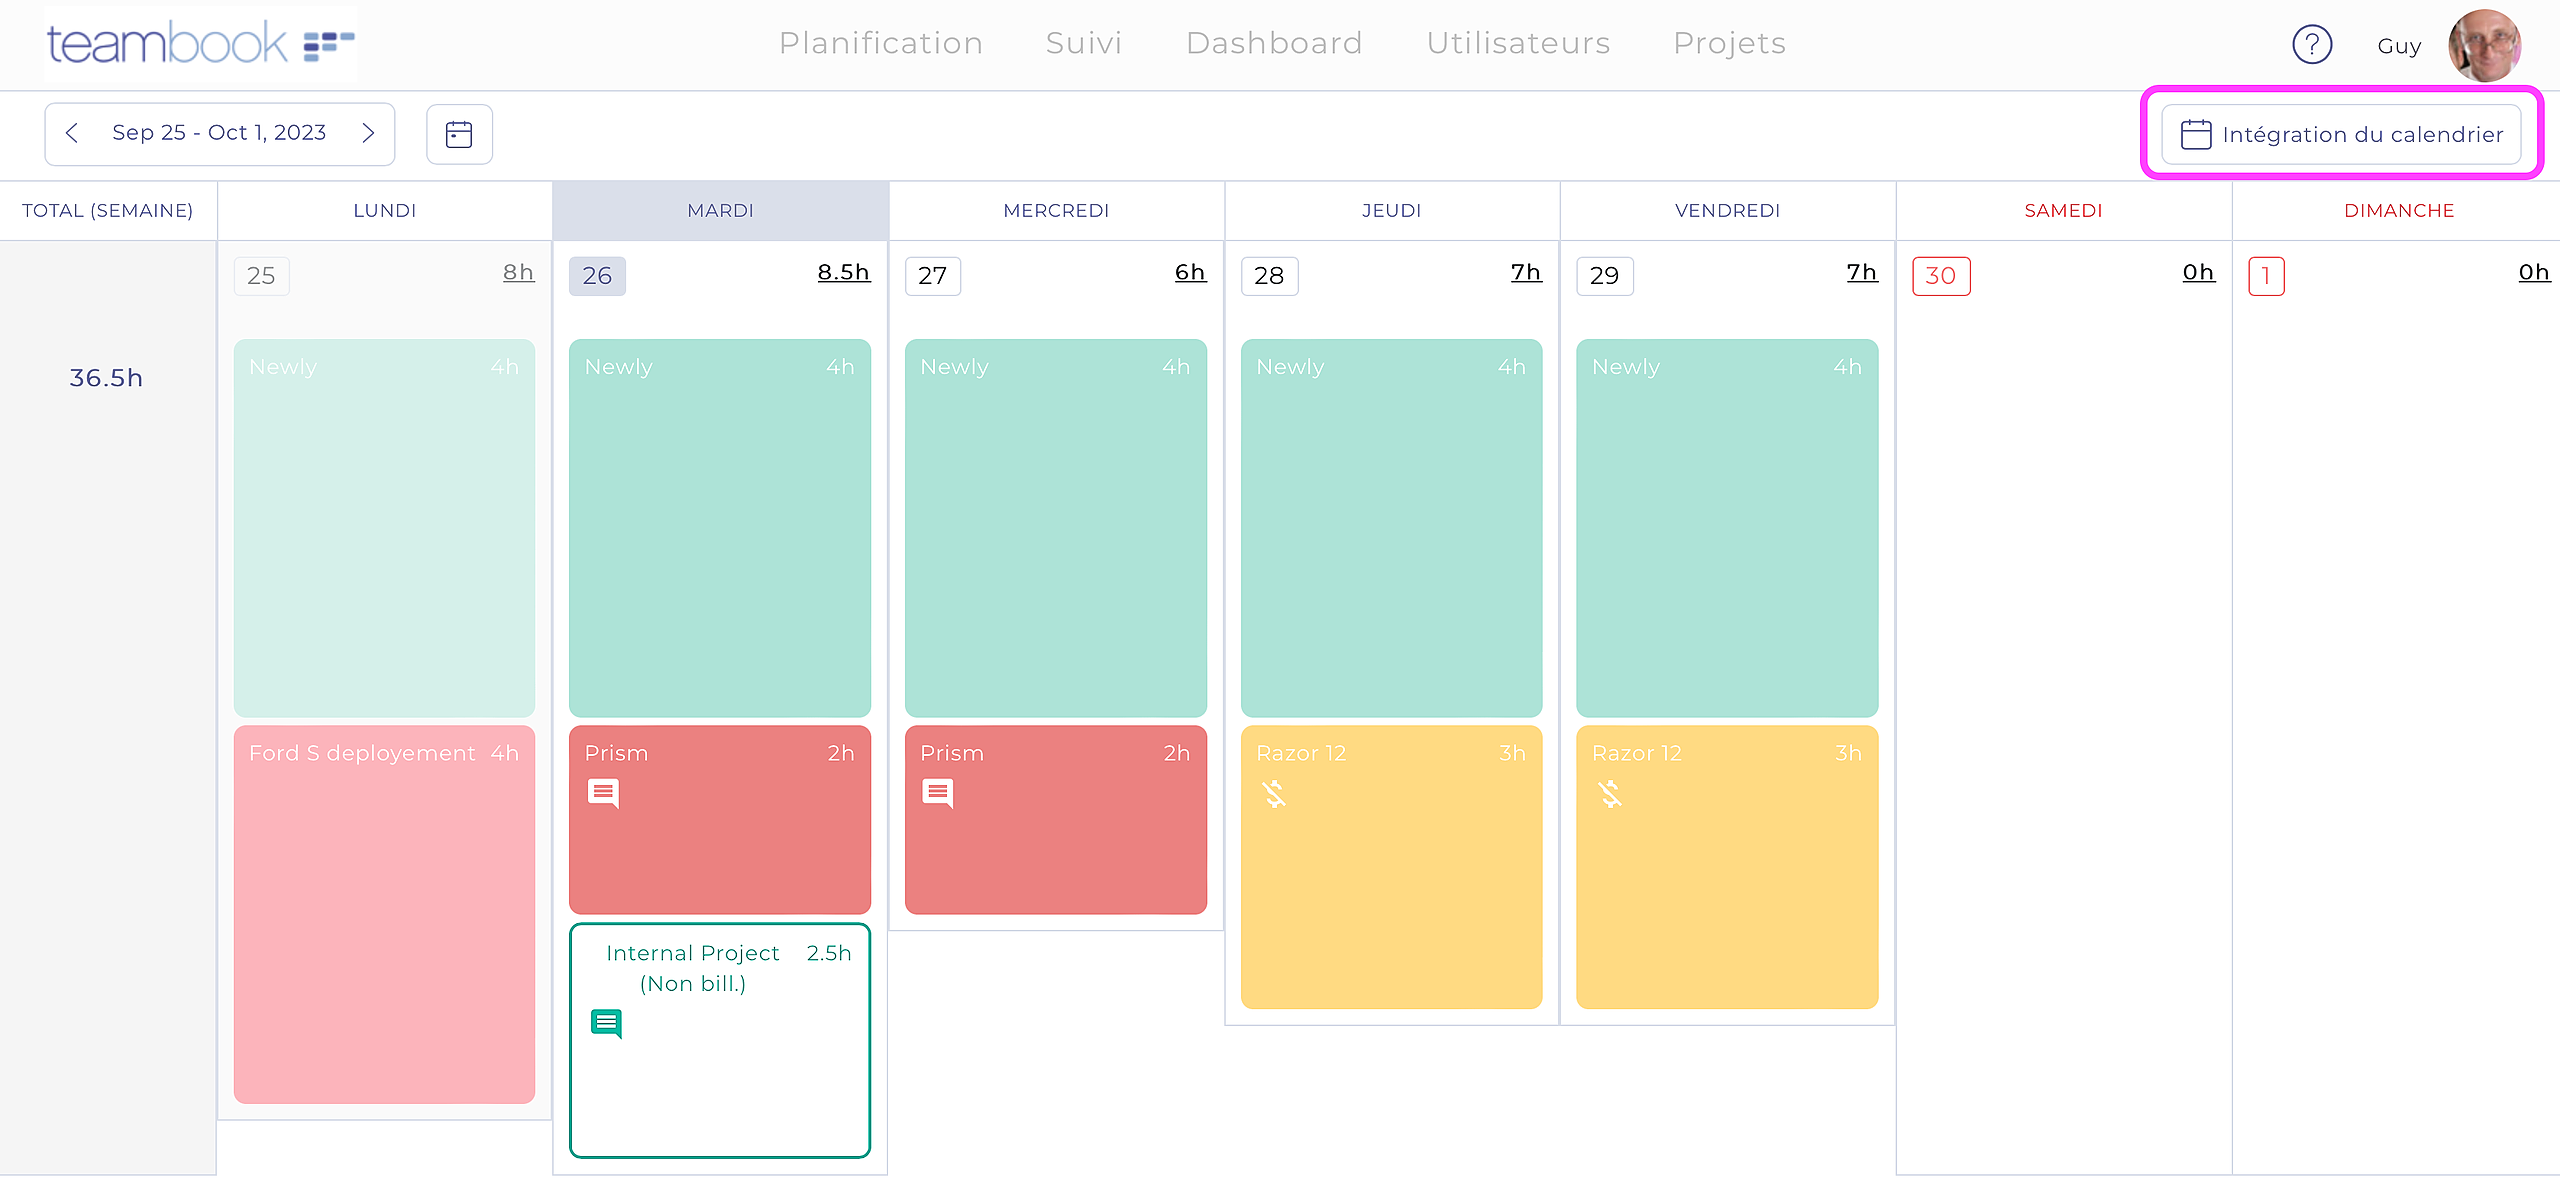The width and height of the screenshot is (2560, 1191).
Task: Open the date picker calendar icon
Action: (459, 134)
